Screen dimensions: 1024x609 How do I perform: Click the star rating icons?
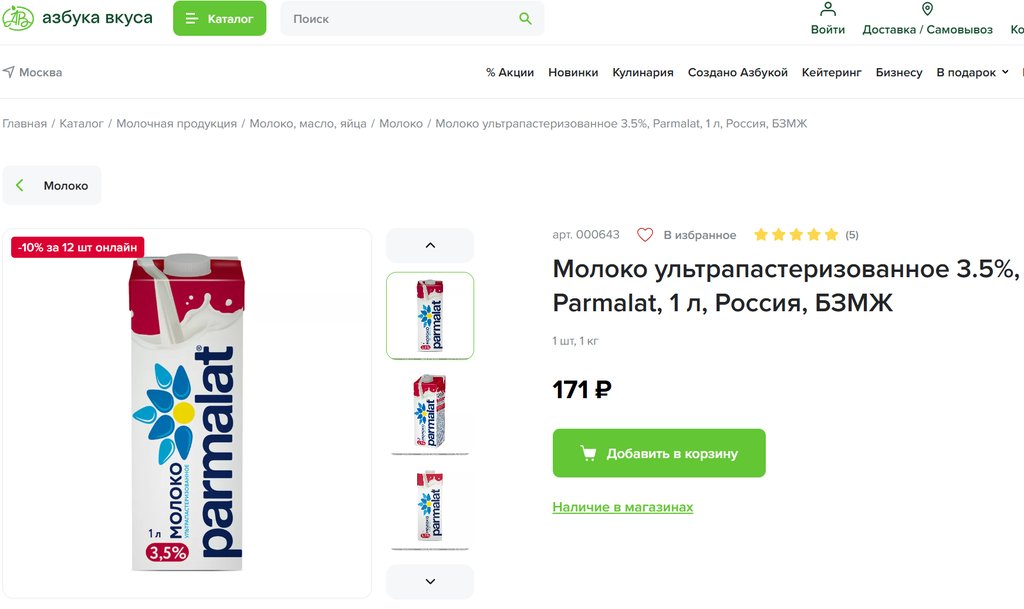[795, 235]
